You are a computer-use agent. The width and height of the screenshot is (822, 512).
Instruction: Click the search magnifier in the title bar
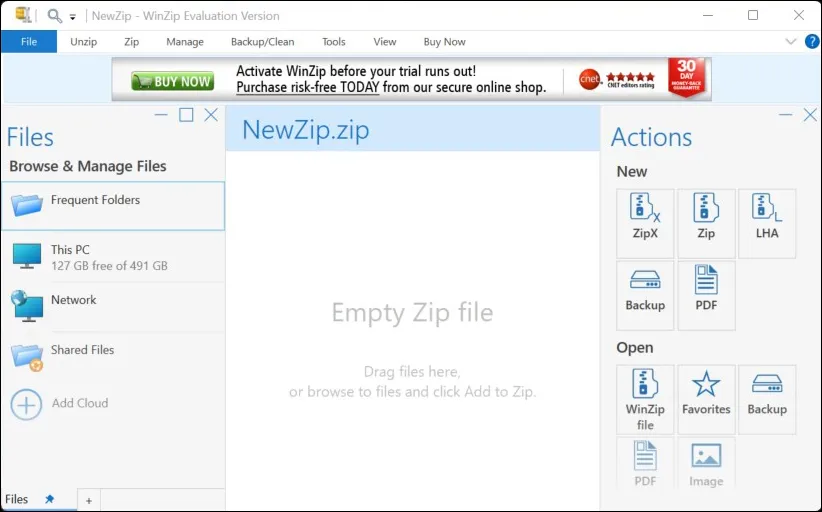click(x=54, y=16)
